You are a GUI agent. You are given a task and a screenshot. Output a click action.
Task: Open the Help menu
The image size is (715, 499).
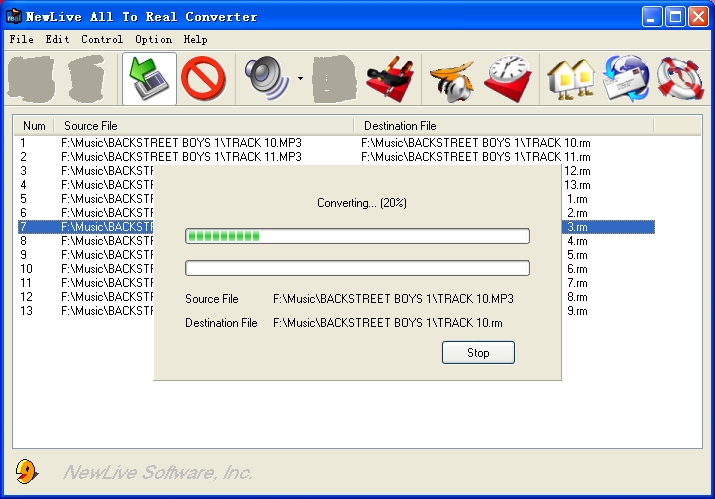coord(196,39)
